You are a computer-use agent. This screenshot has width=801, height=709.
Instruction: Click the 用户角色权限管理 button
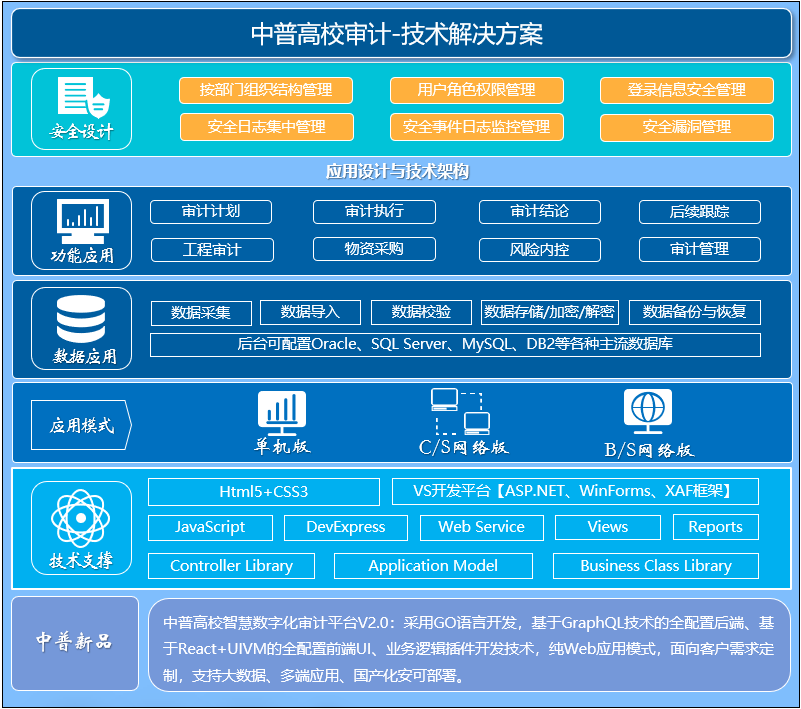(x=477, y=90)
